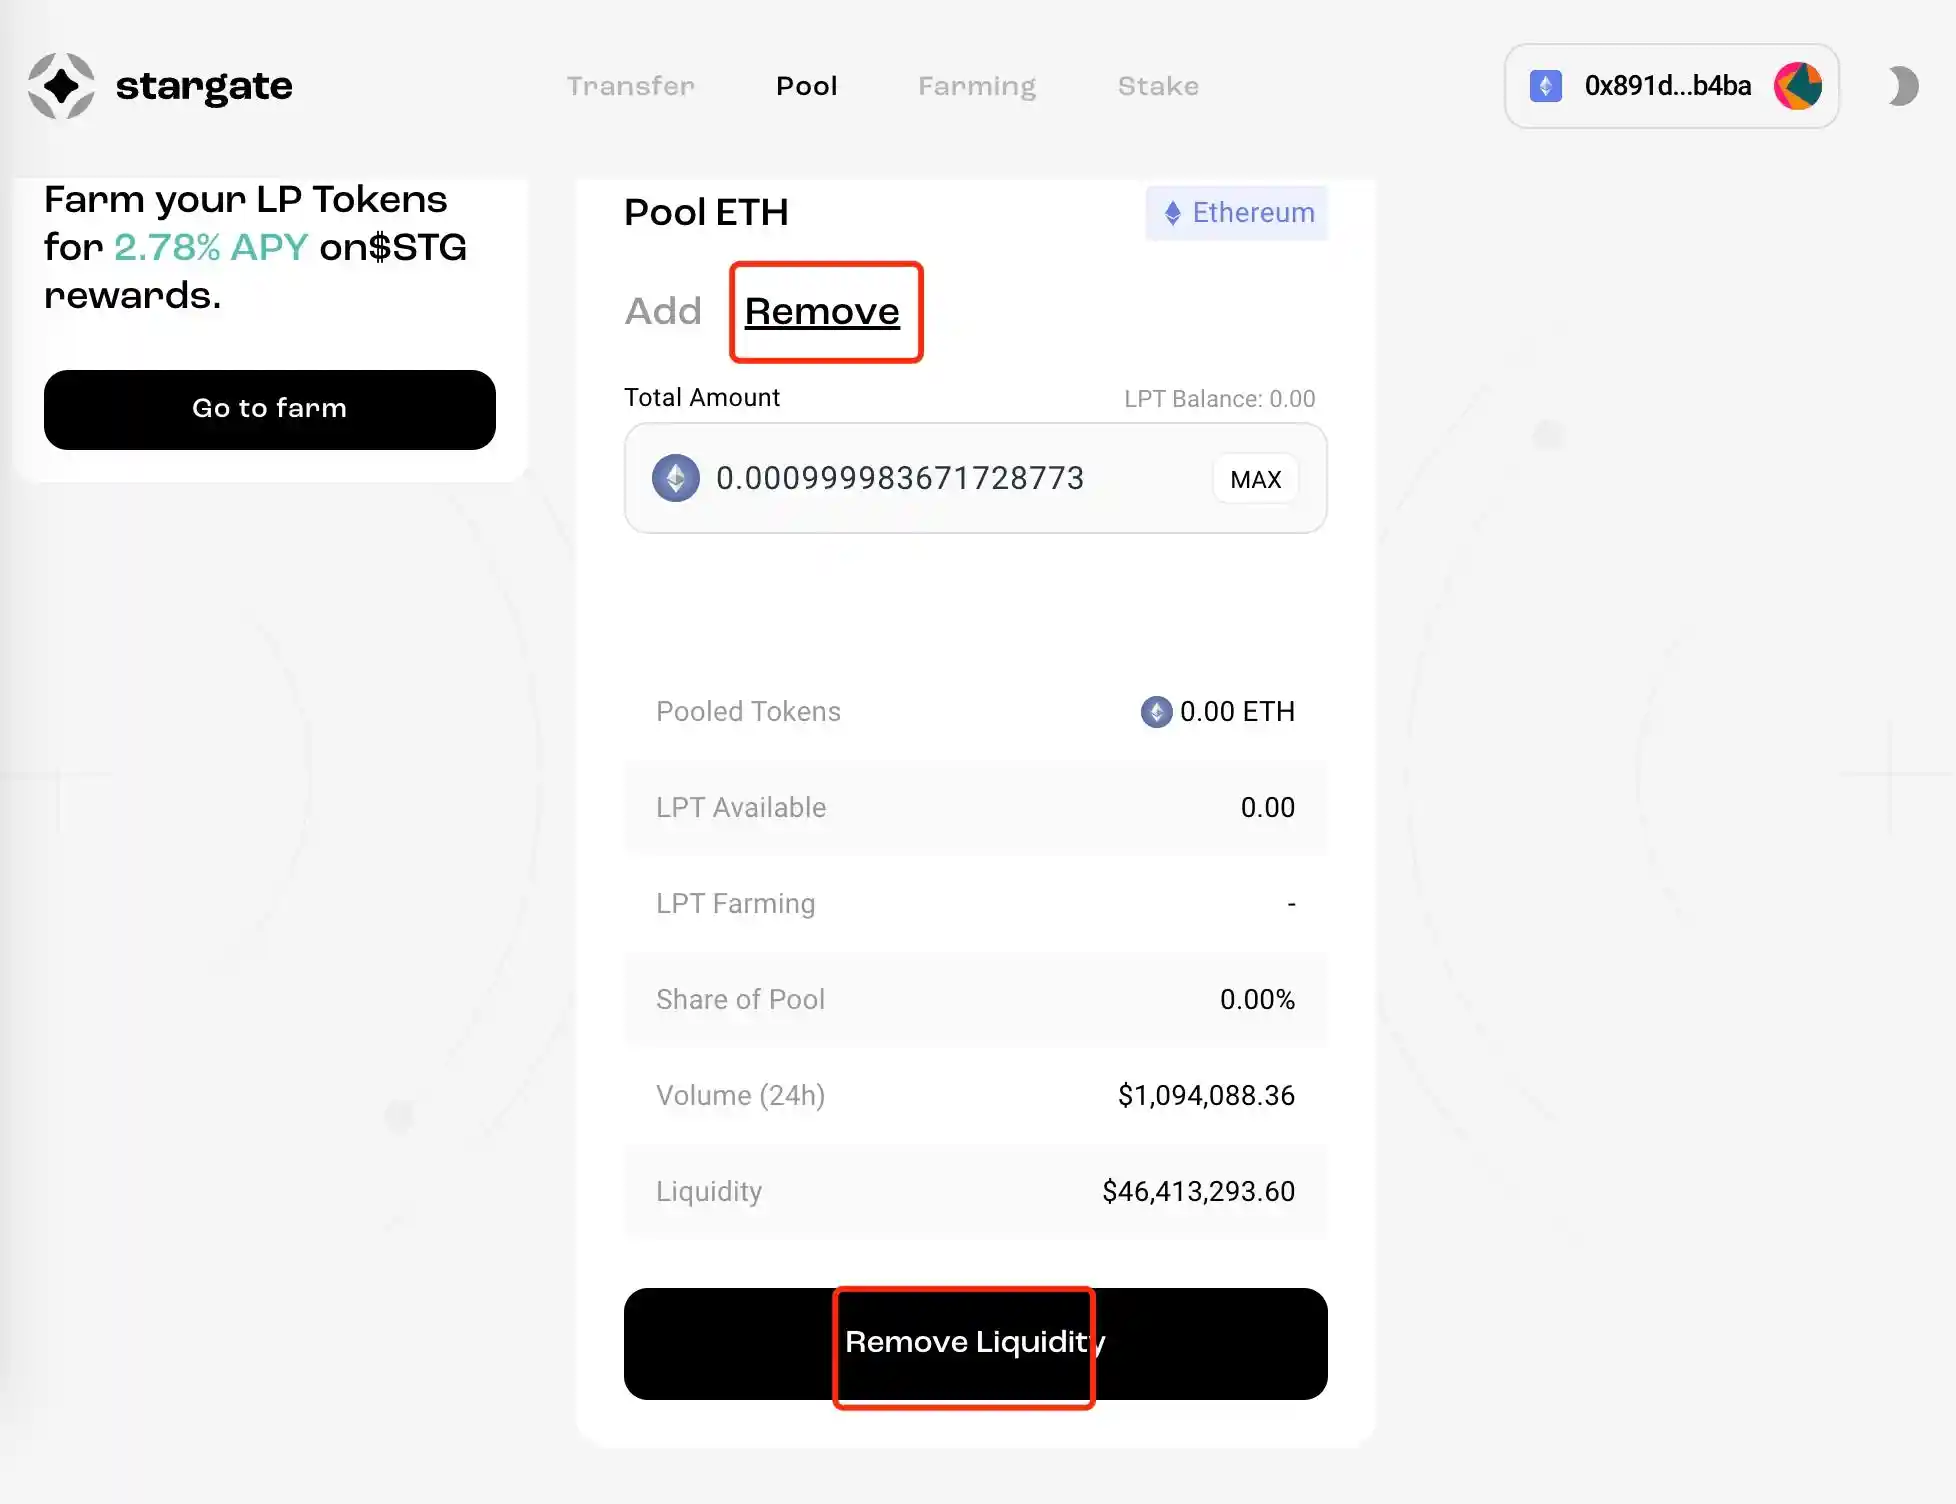Click the wallet avatar icon

pos(1797,86)
